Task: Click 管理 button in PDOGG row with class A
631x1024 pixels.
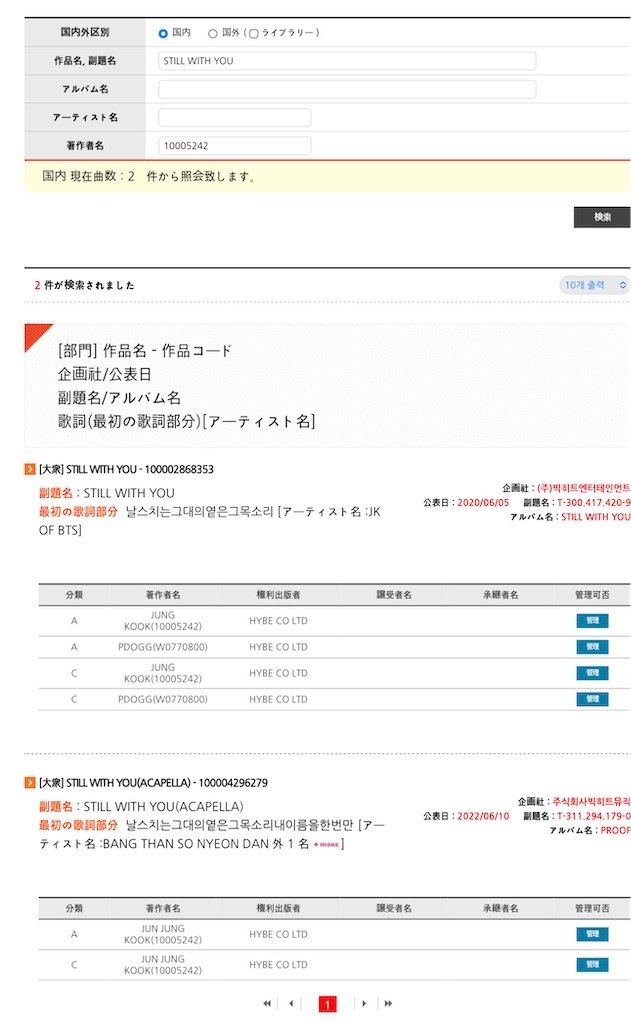Action: (592, 647)
